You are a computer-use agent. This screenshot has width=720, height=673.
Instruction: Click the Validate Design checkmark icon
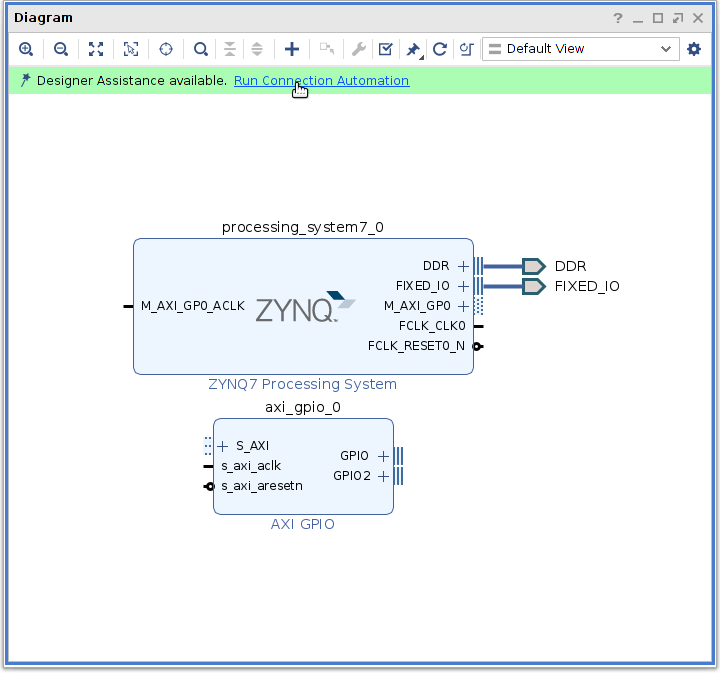(x=385, y=49)
